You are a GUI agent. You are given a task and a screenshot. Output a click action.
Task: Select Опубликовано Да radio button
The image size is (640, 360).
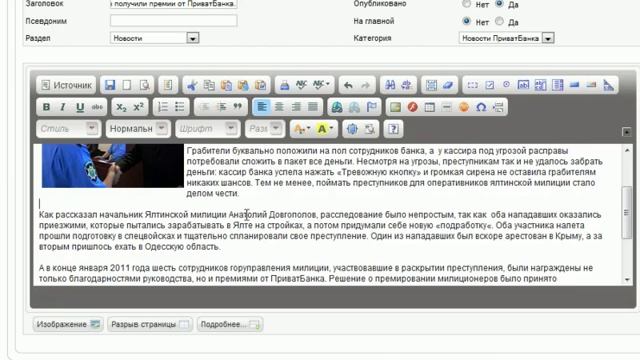coord(499,4)
